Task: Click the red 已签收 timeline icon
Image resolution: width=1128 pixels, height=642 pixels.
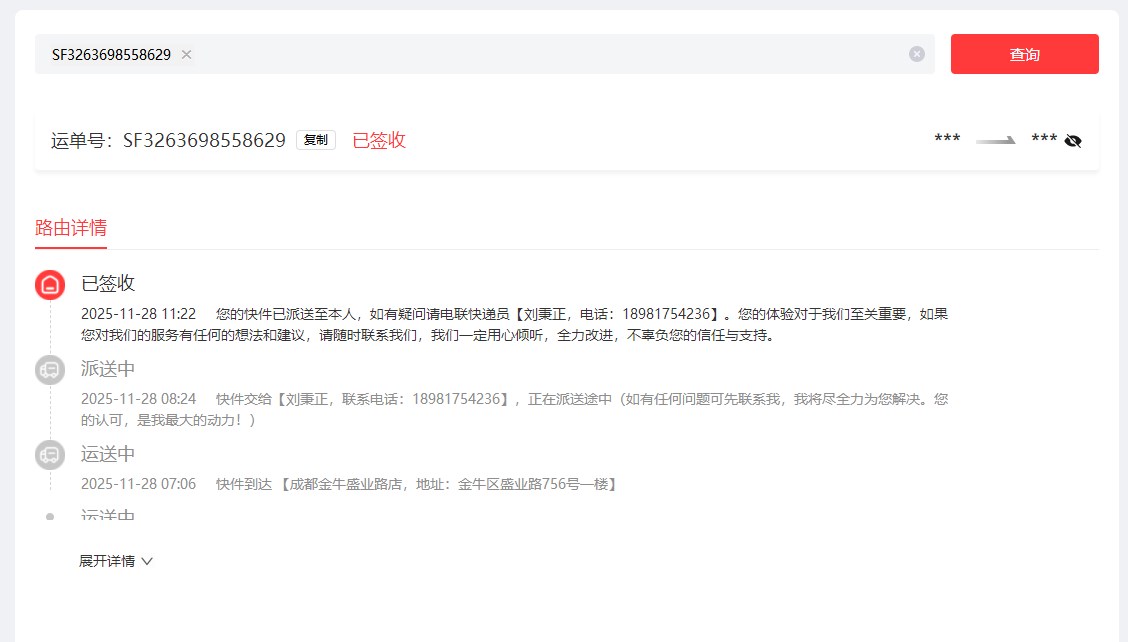Action: (50, 285)
